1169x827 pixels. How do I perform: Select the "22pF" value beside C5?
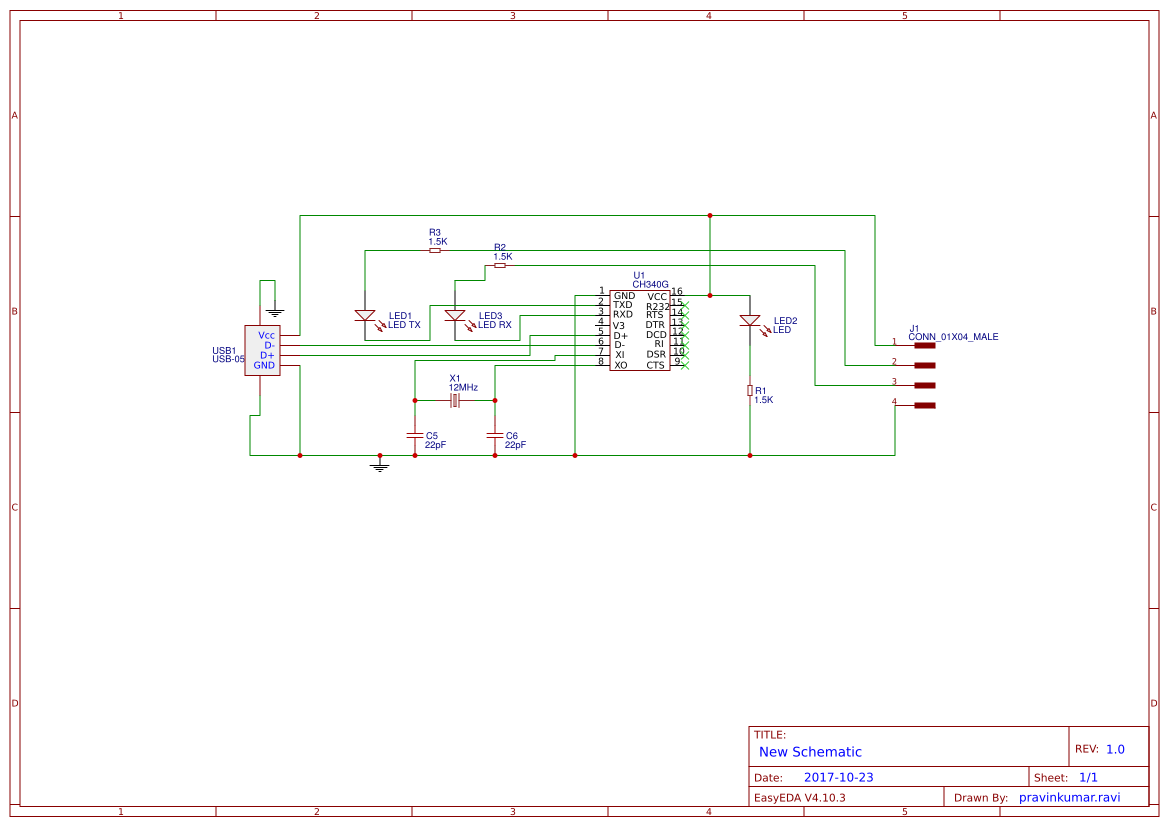tap(435, 445)
